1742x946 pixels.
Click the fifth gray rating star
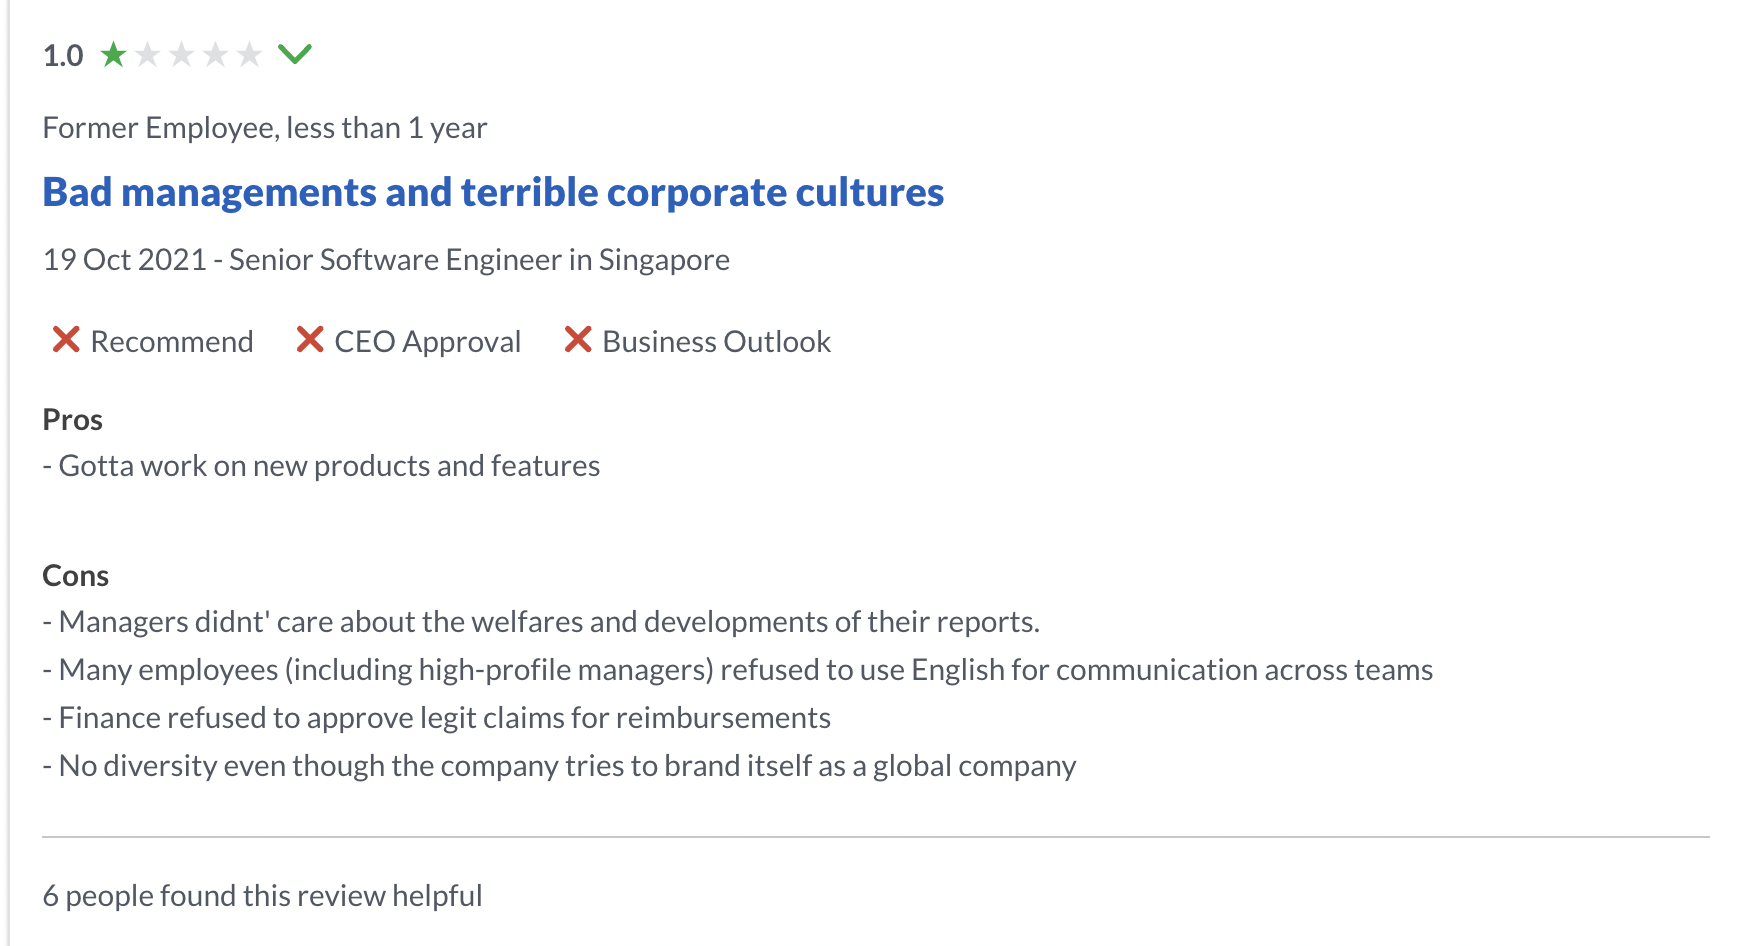coord(249,54)
